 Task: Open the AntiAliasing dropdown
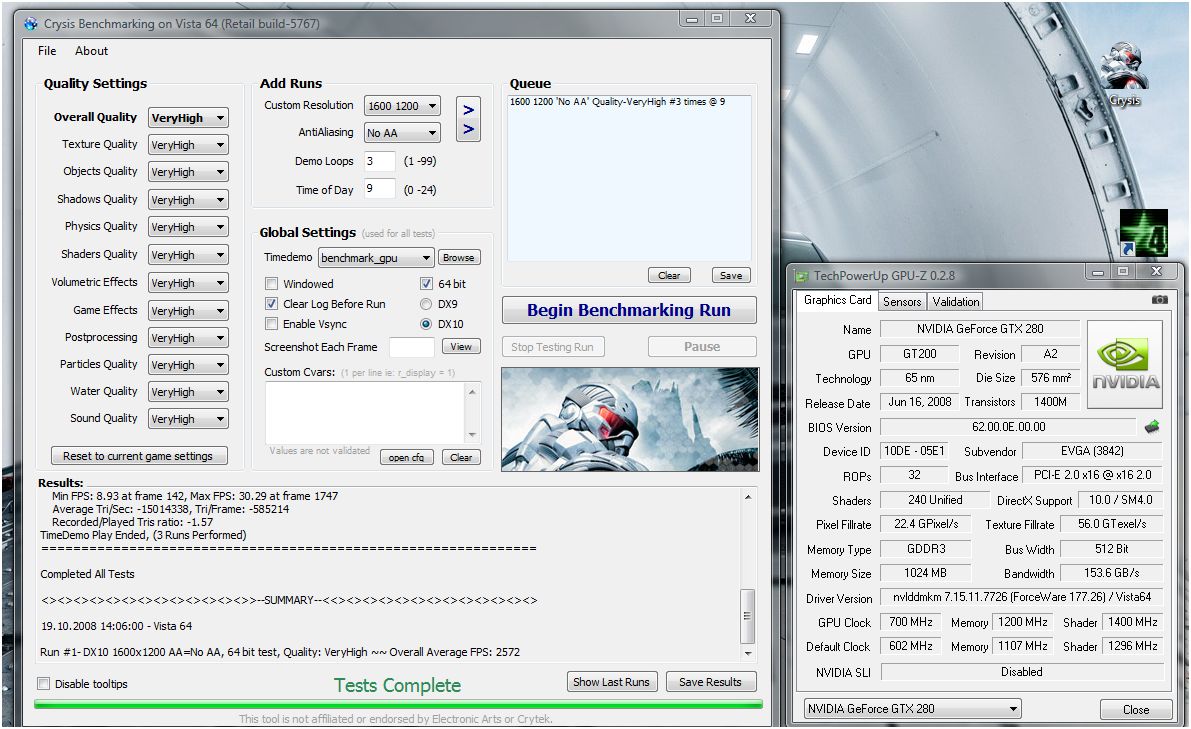(x=402, y=133)
